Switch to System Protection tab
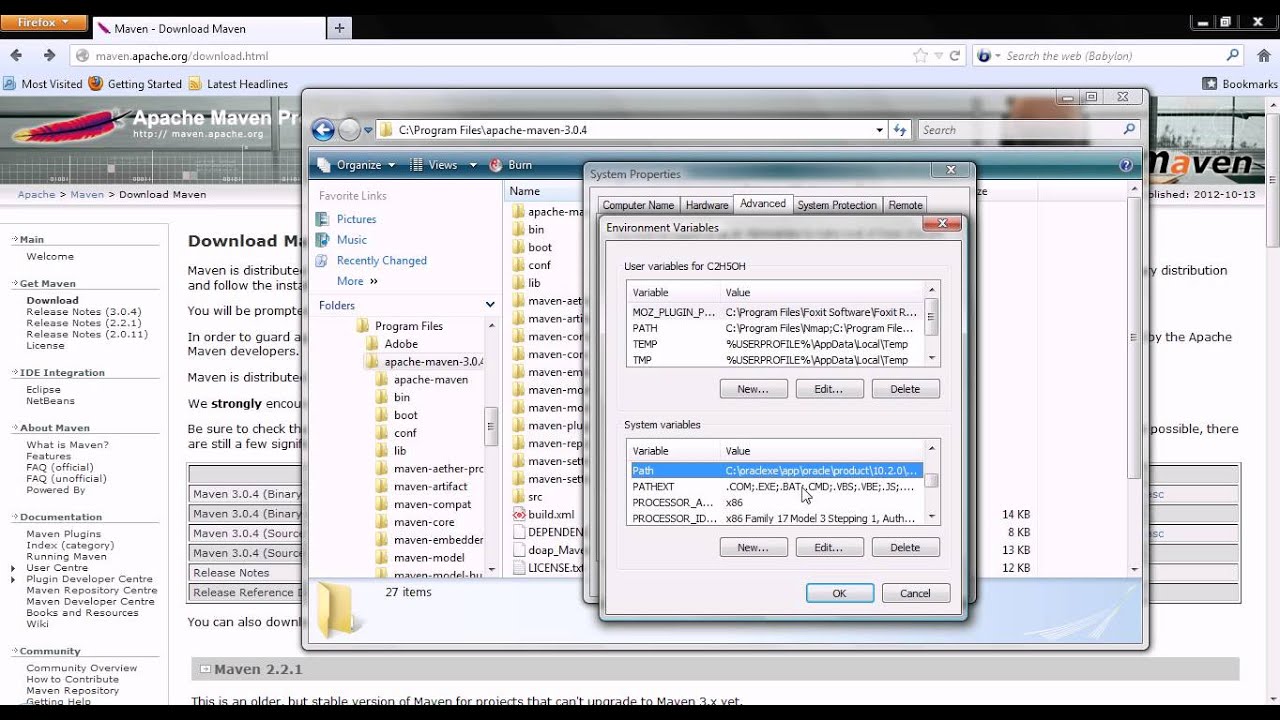This screenshot has width=1280, height=720. [837, 205]
